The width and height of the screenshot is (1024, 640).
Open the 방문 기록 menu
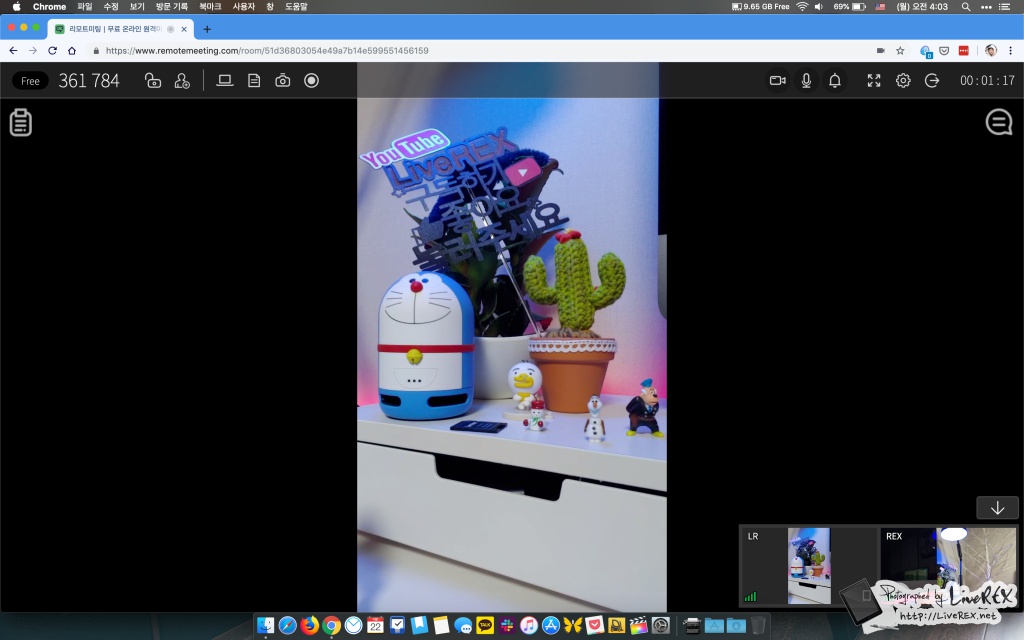[x=171, y=7]
